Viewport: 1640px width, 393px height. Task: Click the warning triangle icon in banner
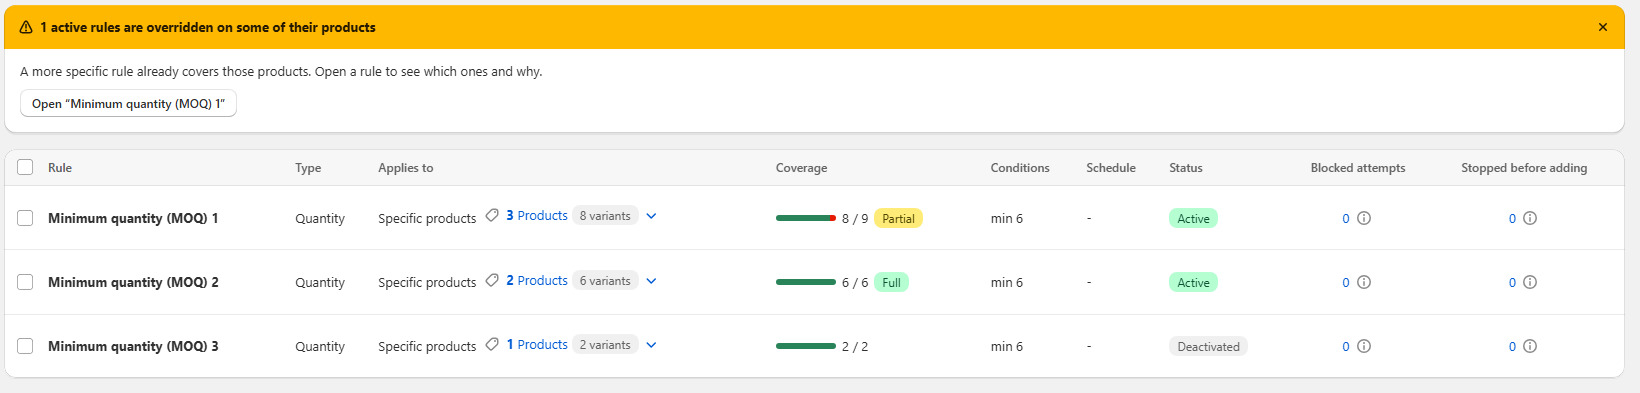tap(26, 28)
